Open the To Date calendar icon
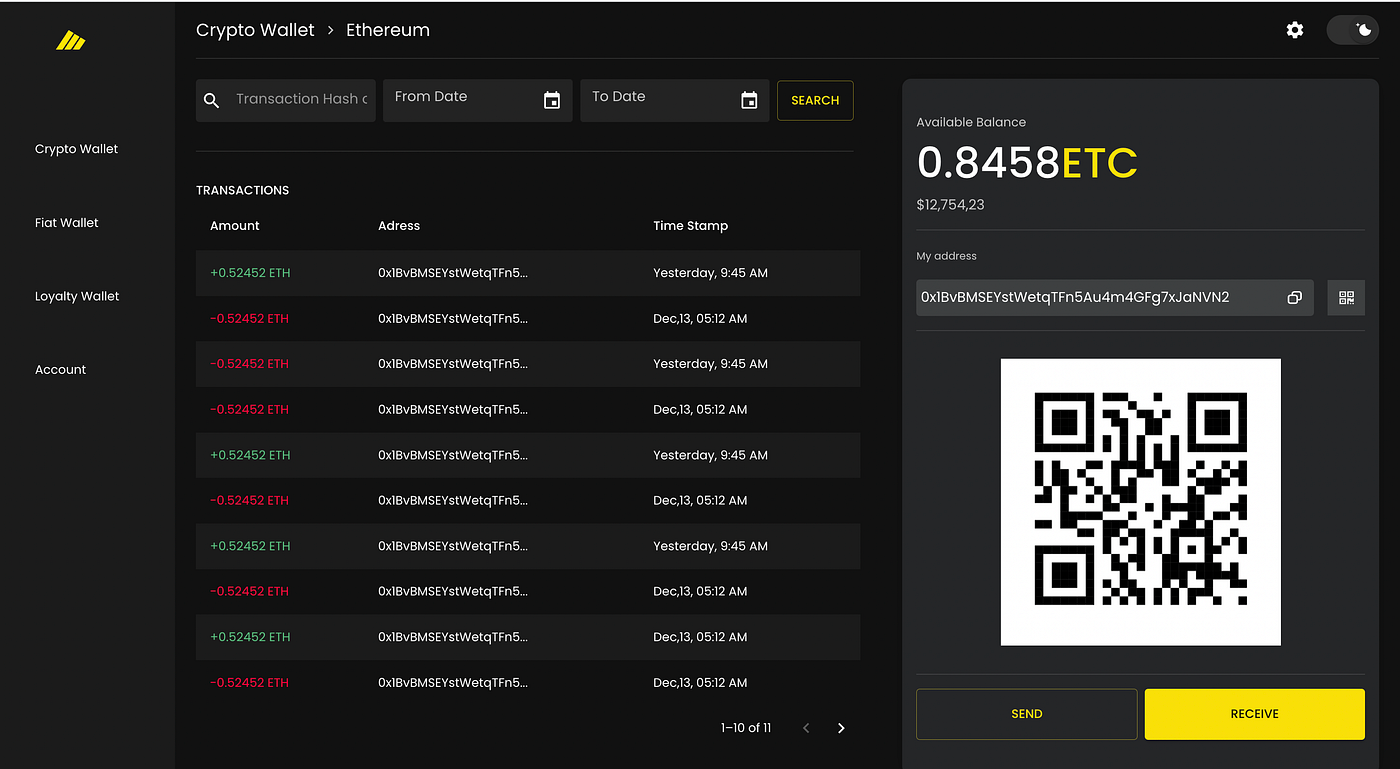The width and height of the screenshot is (1400, 769). 749,100
